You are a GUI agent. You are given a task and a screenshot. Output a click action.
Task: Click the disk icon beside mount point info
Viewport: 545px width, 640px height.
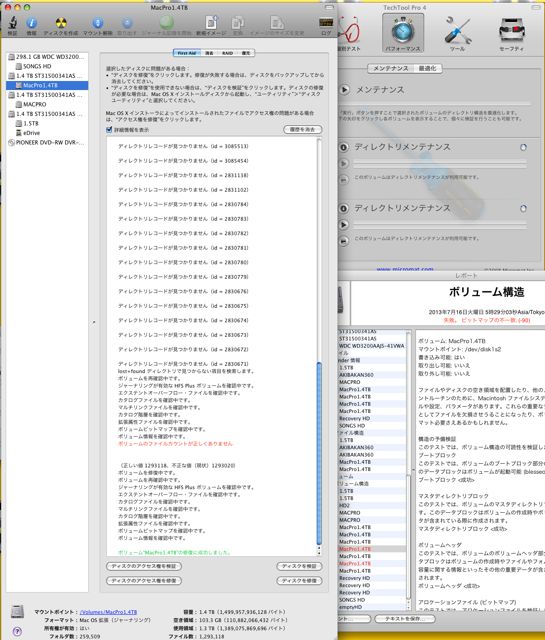pos(17,611)
